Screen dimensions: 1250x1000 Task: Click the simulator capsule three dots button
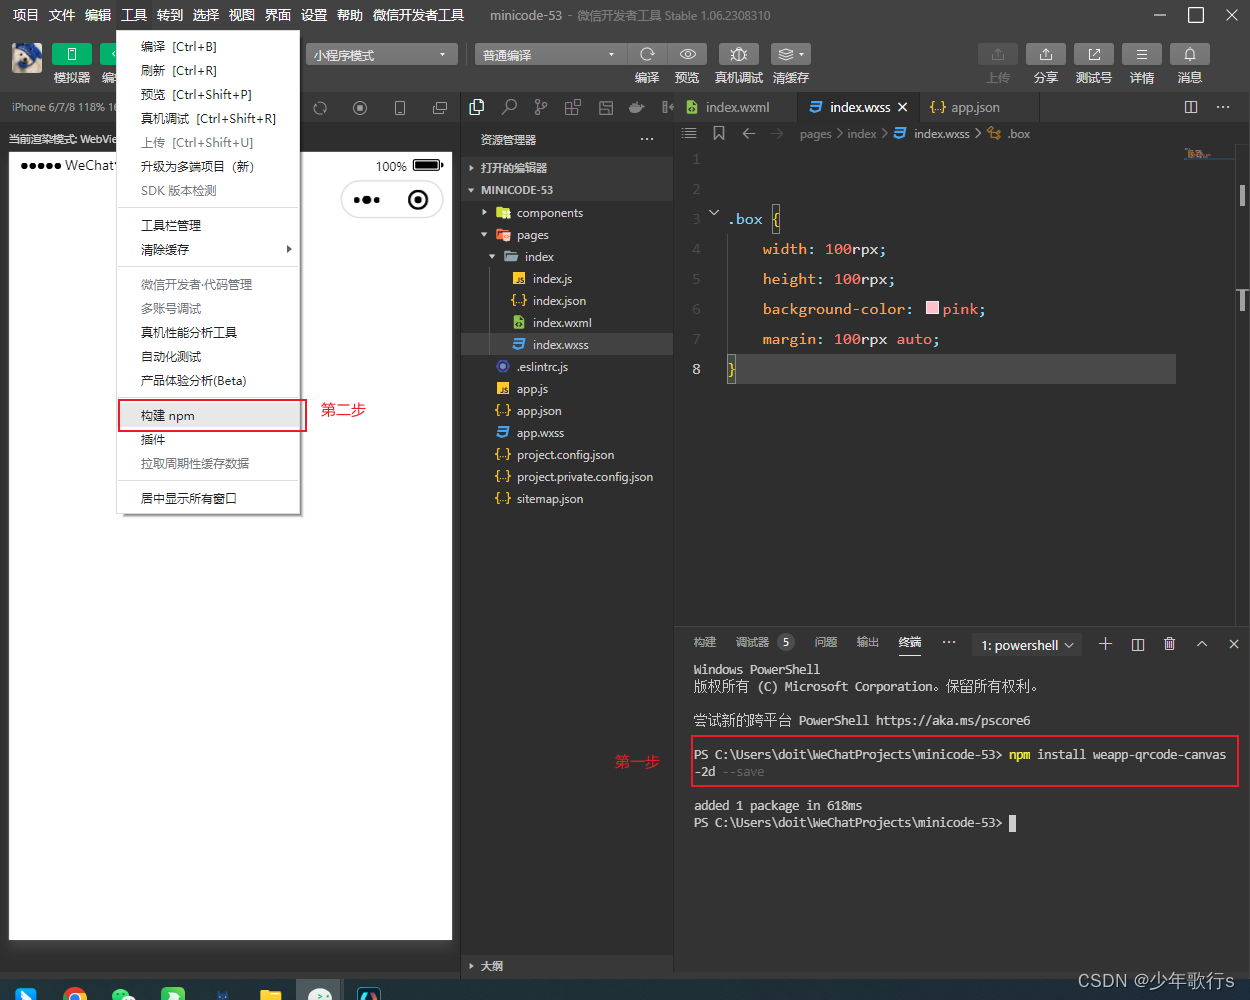[x=367, y=199]
